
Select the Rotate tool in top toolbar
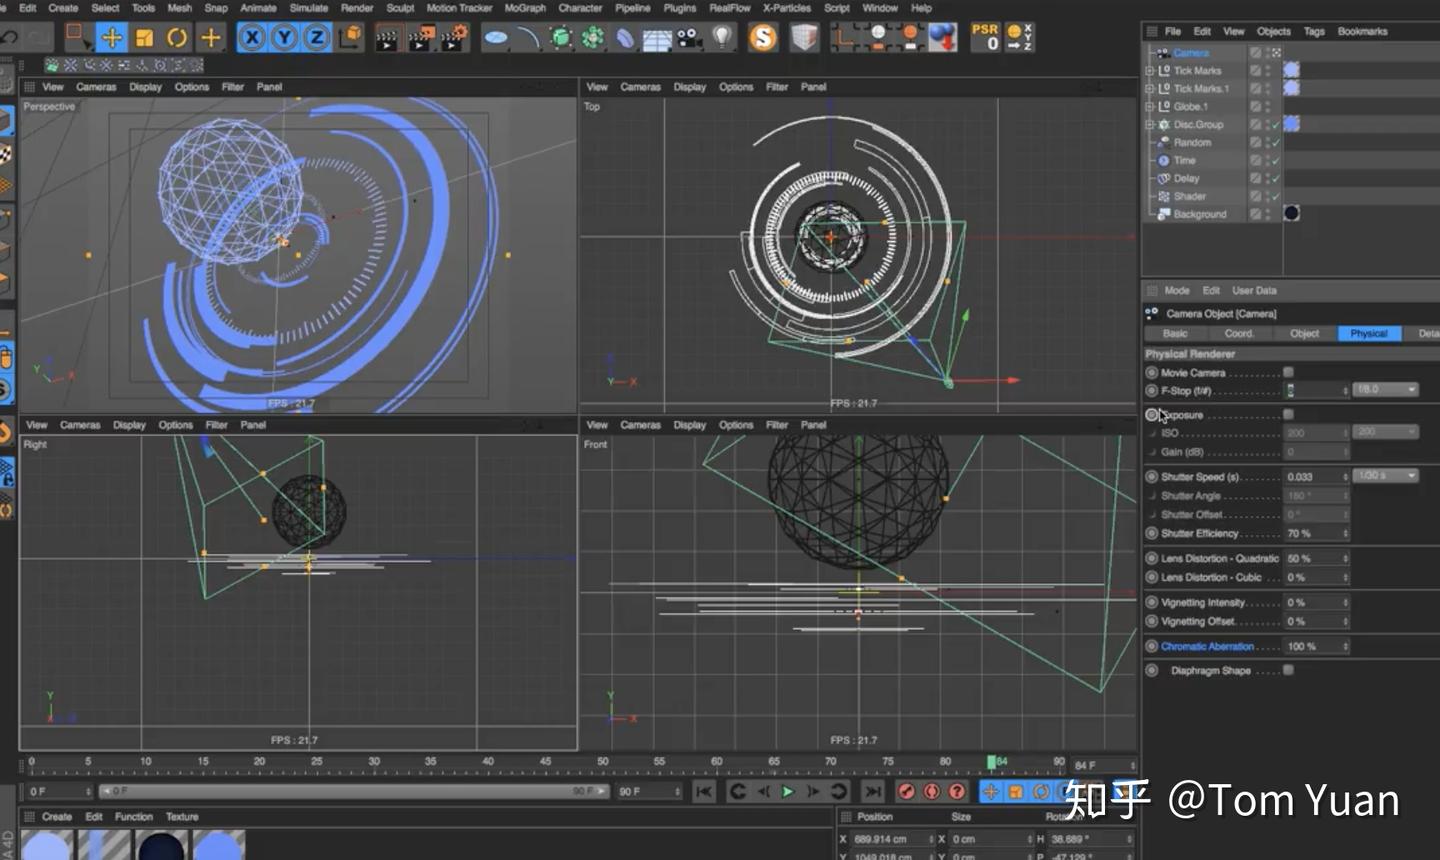click(x=177, y=38)
